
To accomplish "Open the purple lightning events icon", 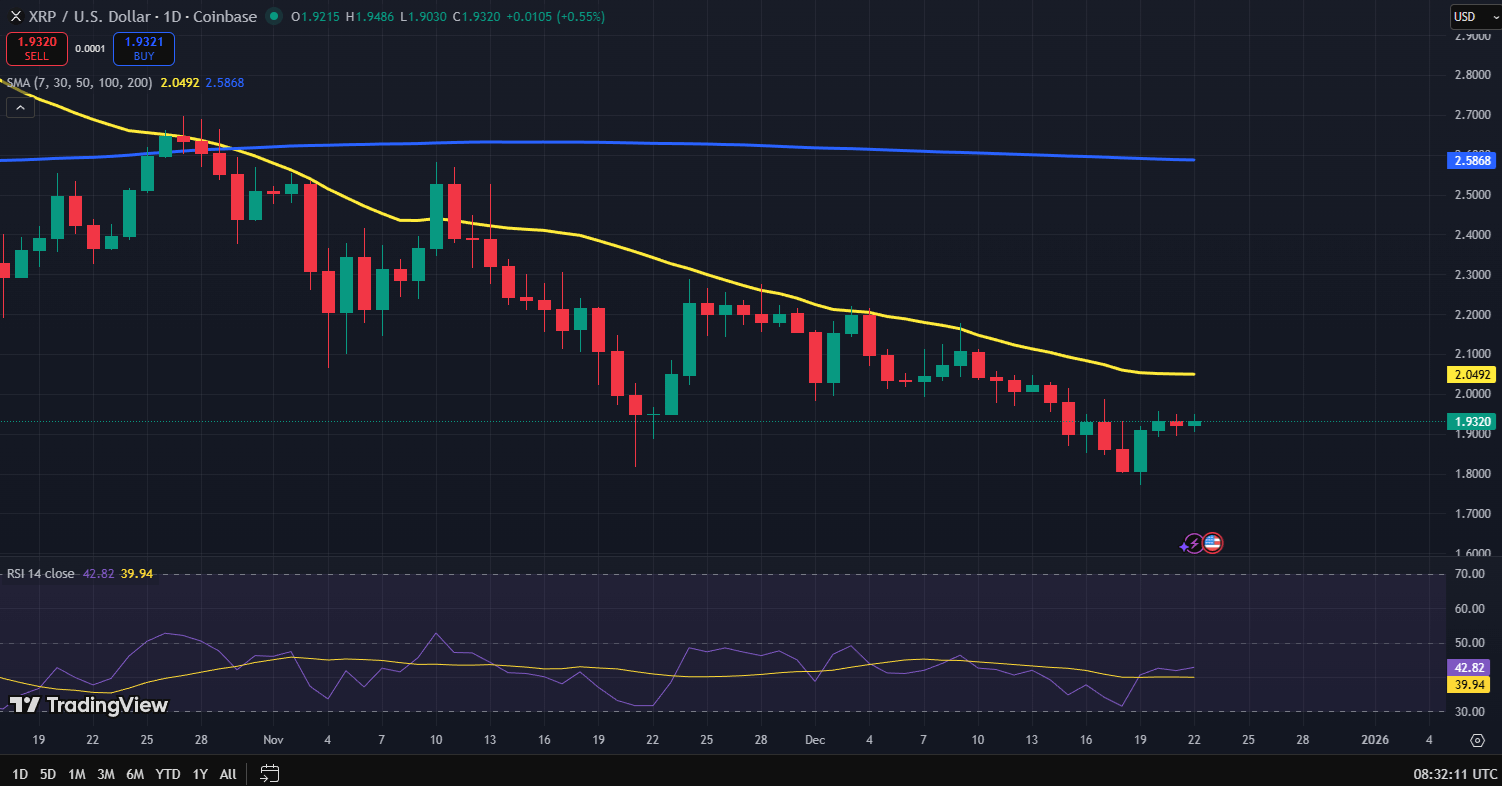I will [x=1193, y=543].
